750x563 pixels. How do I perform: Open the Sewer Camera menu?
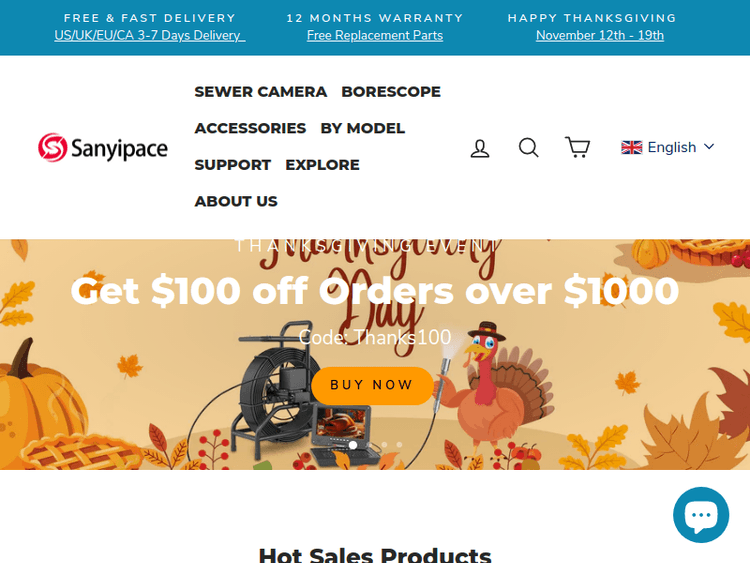[x=261, y=92]
